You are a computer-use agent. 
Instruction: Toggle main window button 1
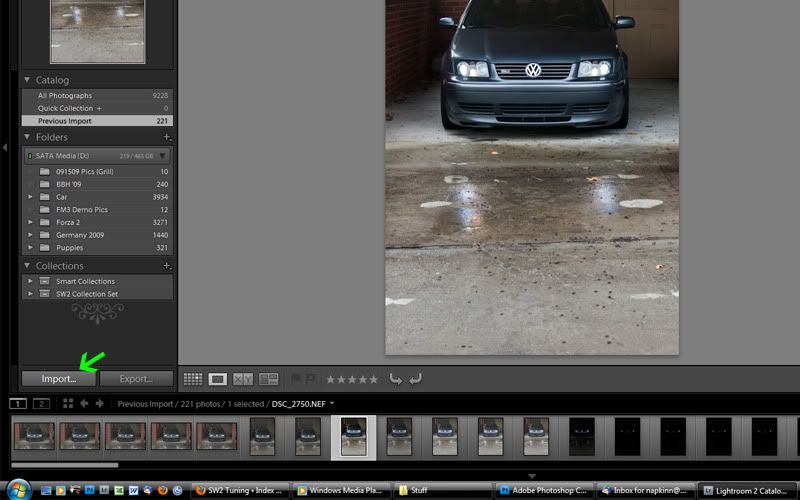pos(18,404)
